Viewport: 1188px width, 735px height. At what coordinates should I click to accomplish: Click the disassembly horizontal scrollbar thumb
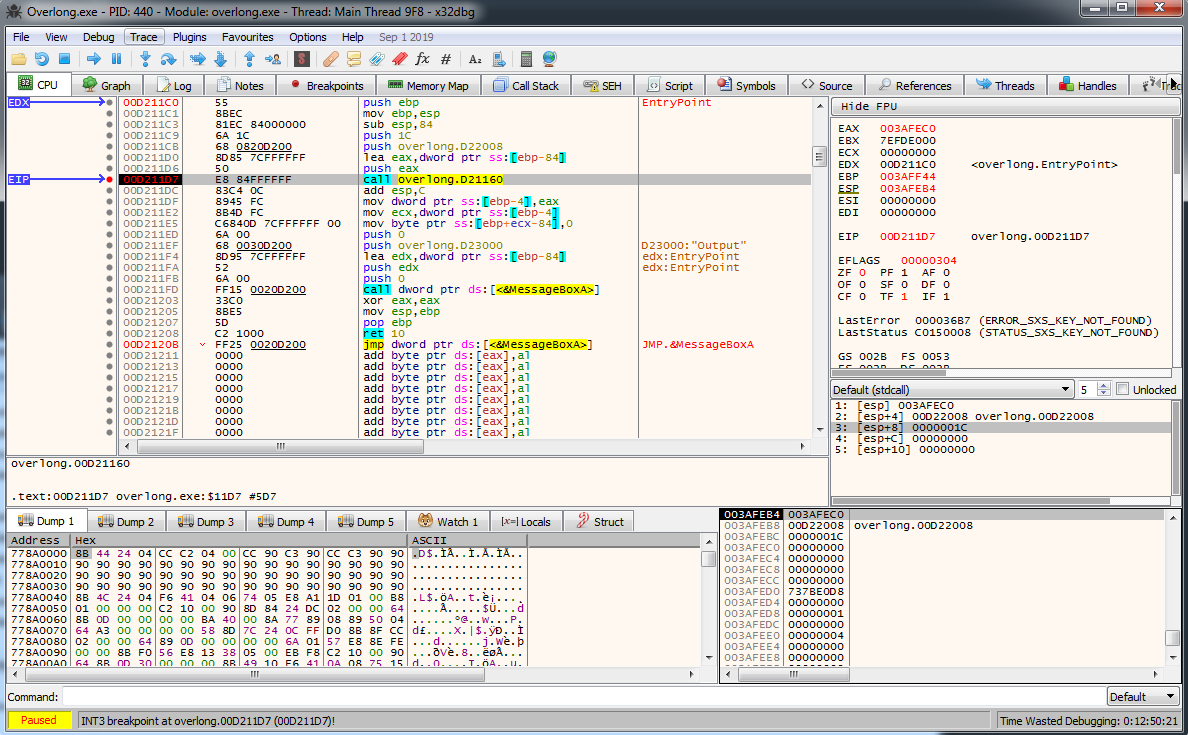[x=280, y=446]
